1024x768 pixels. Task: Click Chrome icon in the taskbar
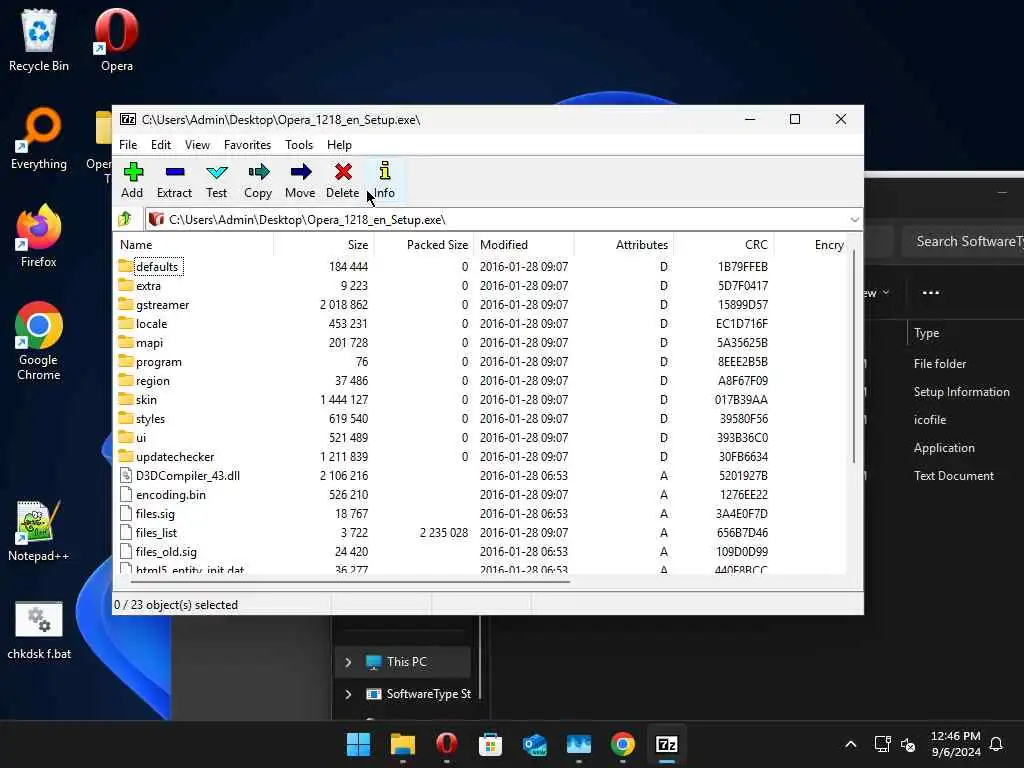(622, 744)
